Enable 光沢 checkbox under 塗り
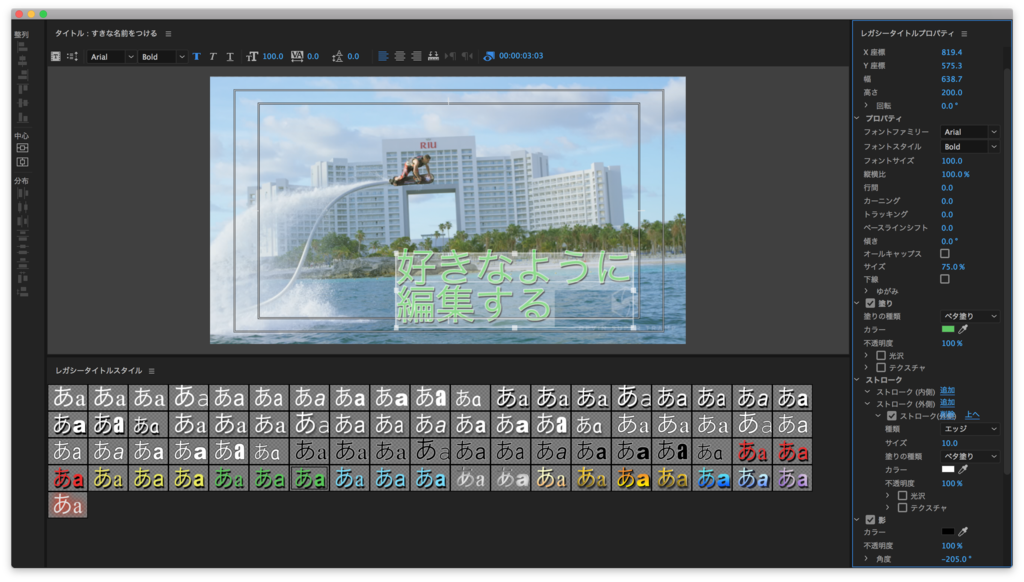The width and height of the screenshot is (1024, 582). [x=881, y=355]
